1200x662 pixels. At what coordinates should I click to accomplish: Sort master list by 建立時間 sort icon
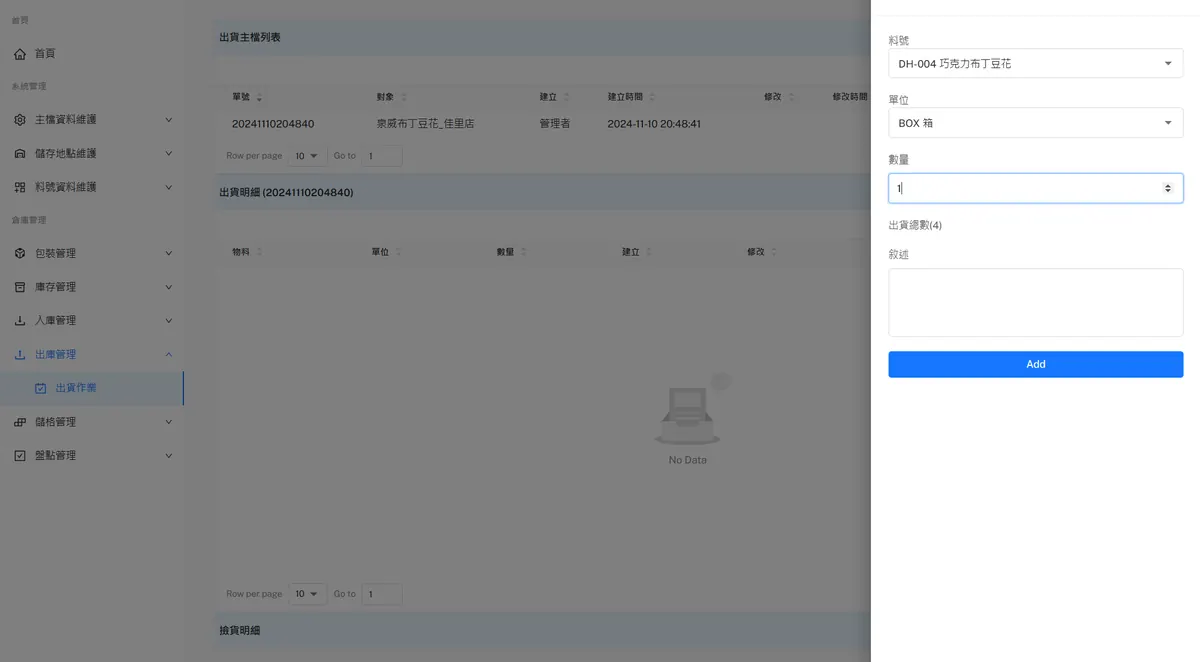[x=653, y=97]
